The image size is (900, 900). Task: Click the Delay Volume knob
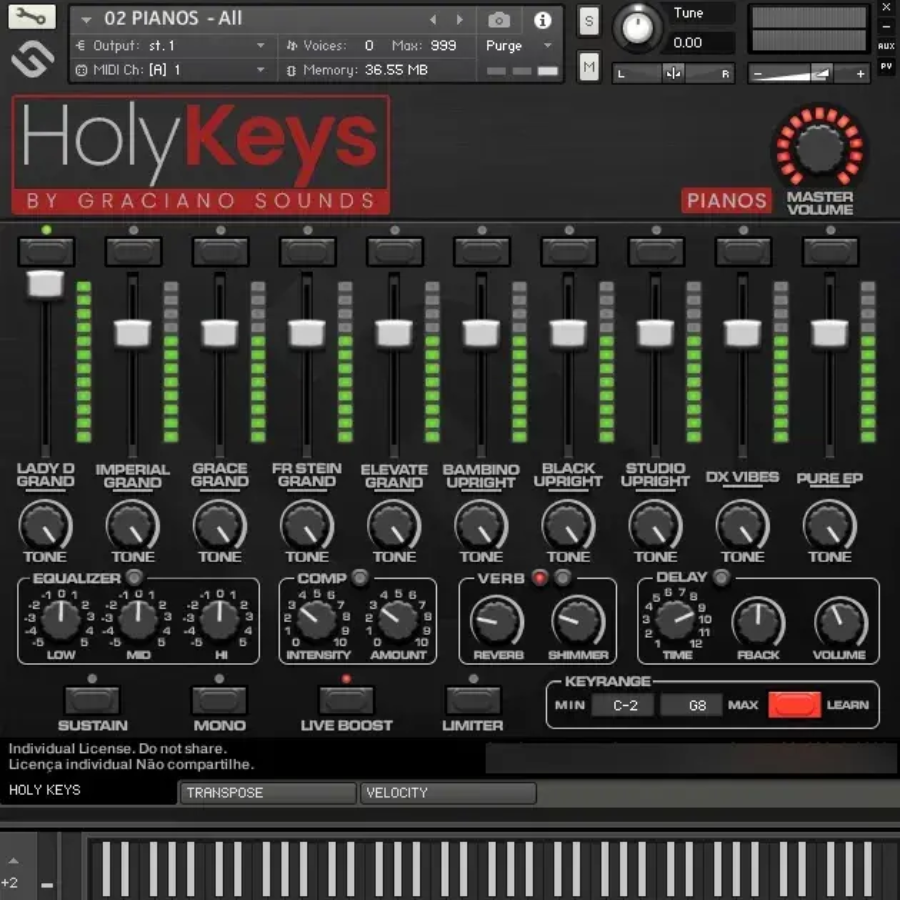[840, 622]
